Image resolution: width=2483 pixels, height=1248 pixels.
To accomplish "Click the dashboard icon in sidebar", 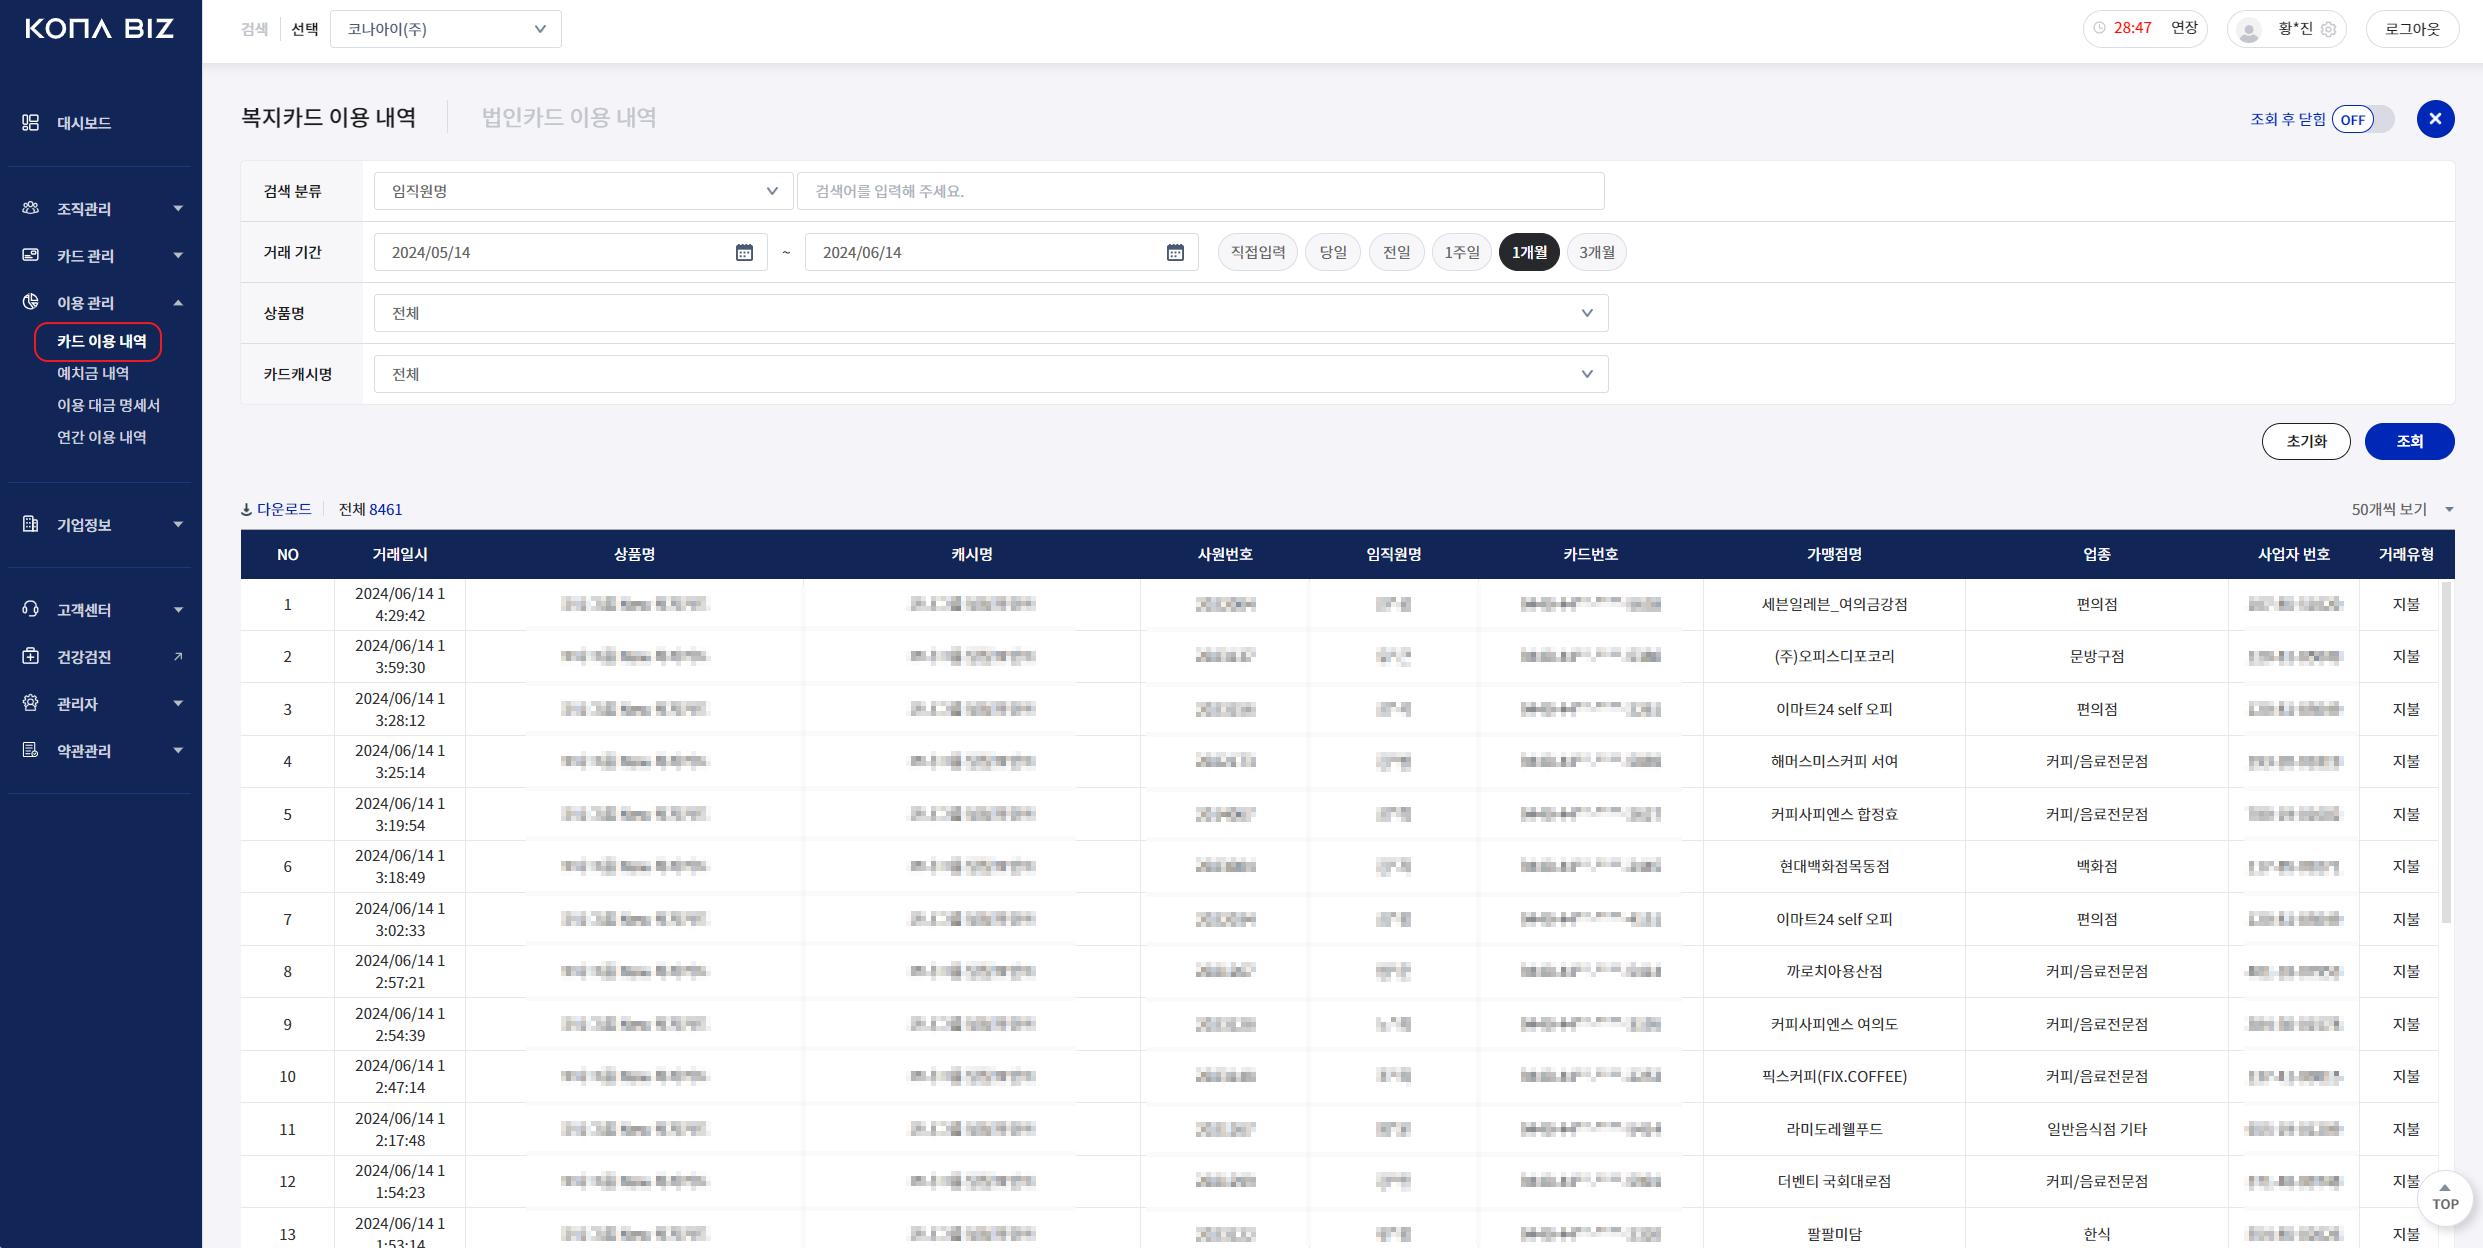I will point(31,122).
